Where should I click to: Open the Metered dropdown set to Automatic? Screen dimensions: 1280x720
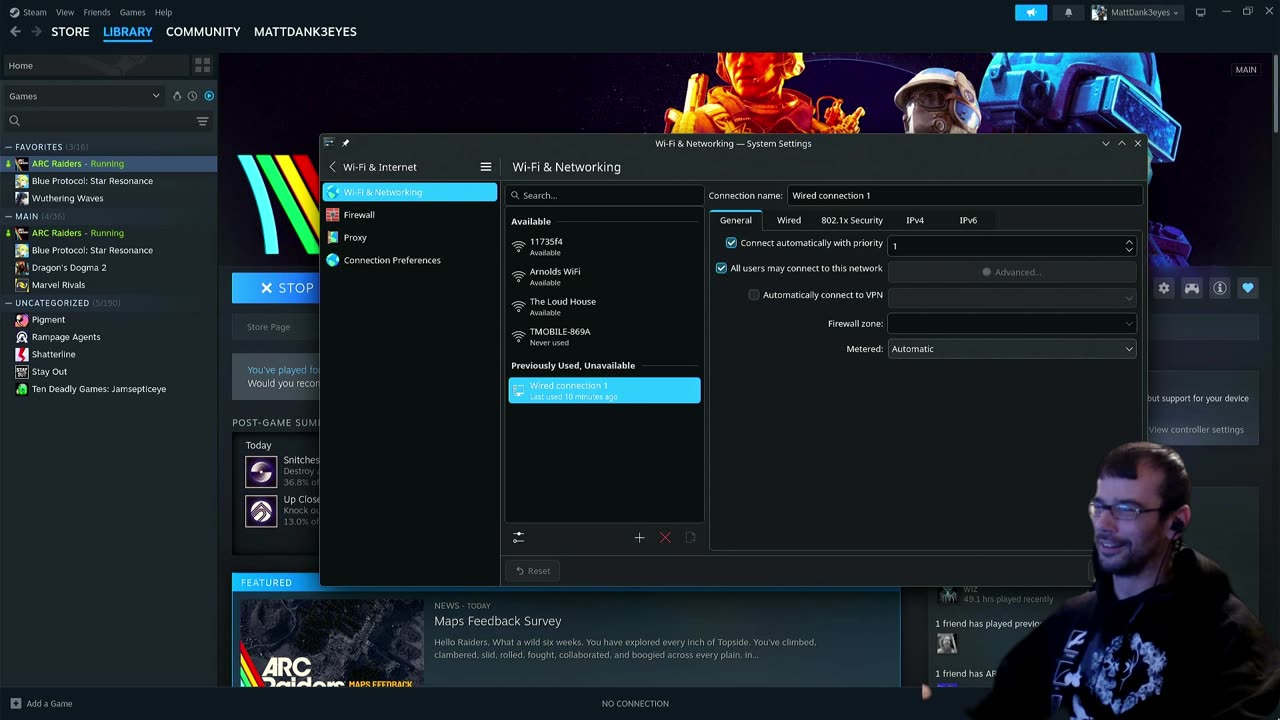[x=1012, y=349]
